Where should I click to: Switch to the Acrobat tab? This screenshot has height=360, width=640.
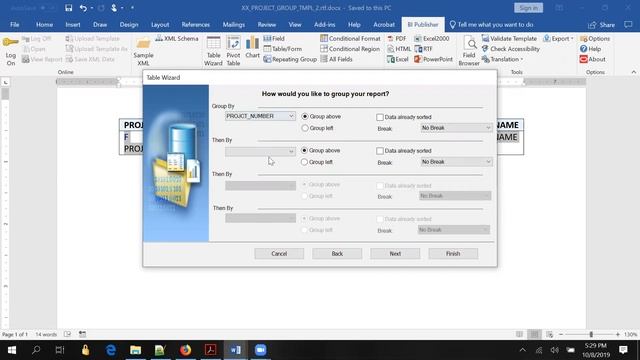point(384,24)
